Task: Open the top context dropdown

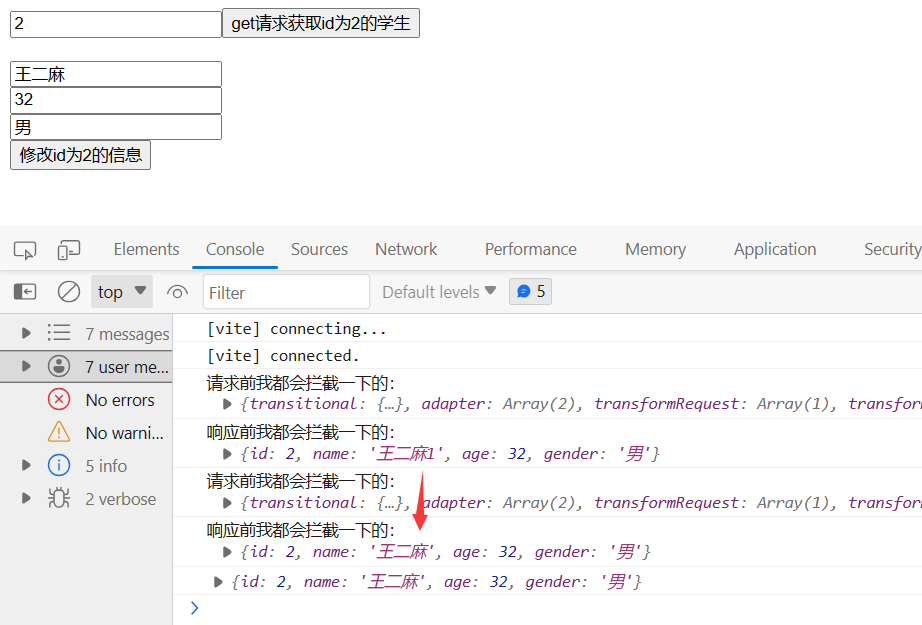Action: (122, 292)
